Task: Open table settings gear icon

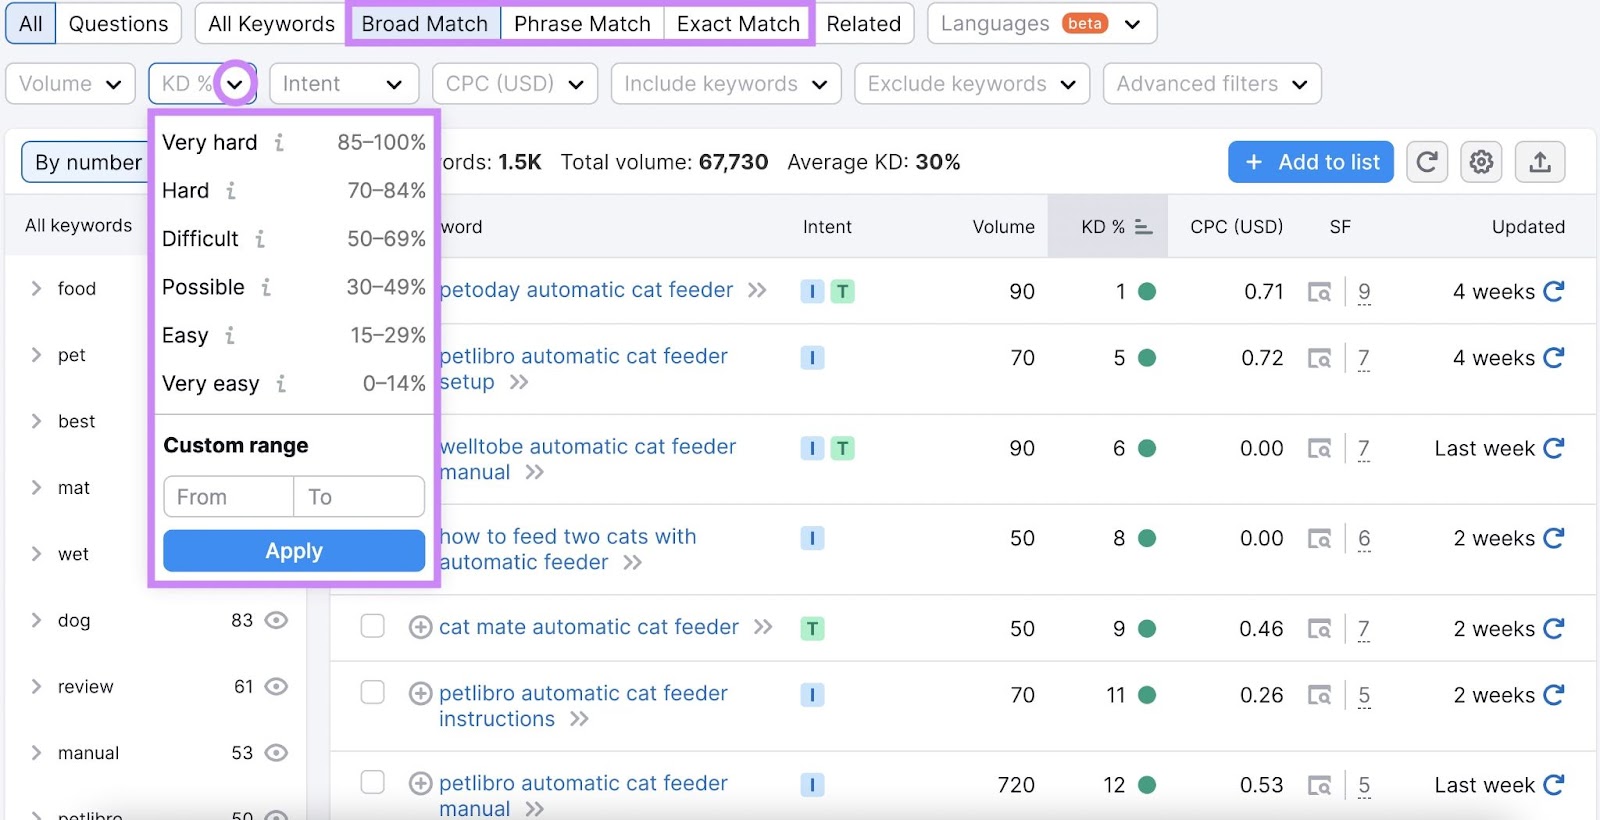Action: click(x=1481, y=162)
